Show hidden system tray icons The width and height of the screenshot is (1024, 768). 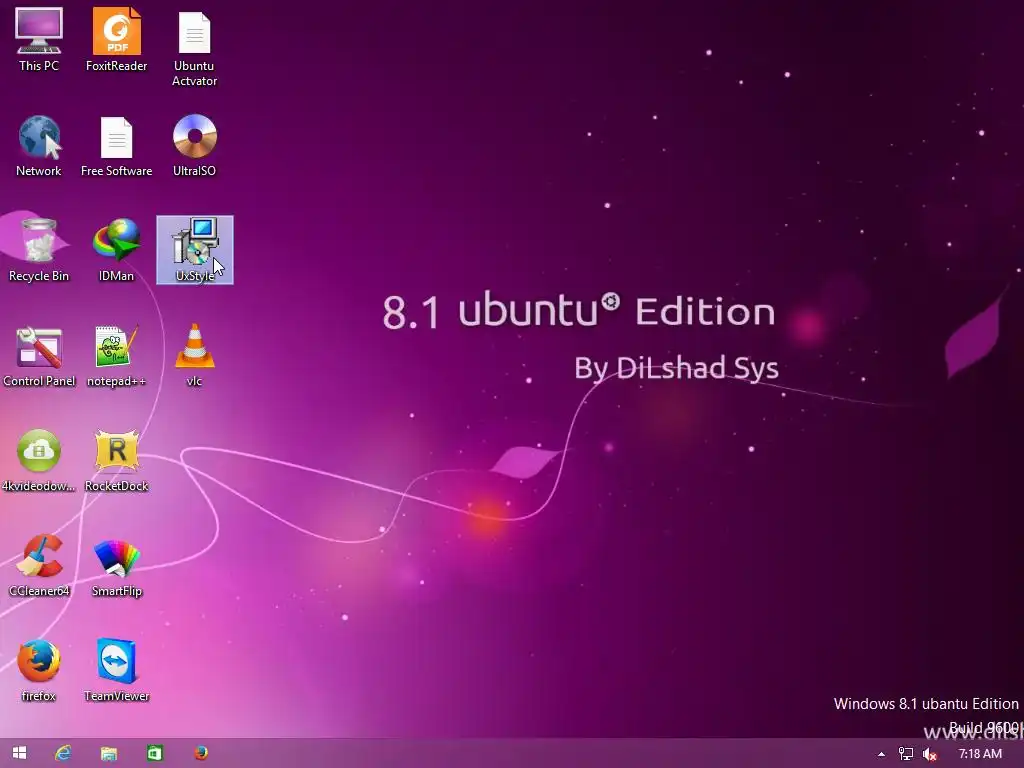pos(881,754)
